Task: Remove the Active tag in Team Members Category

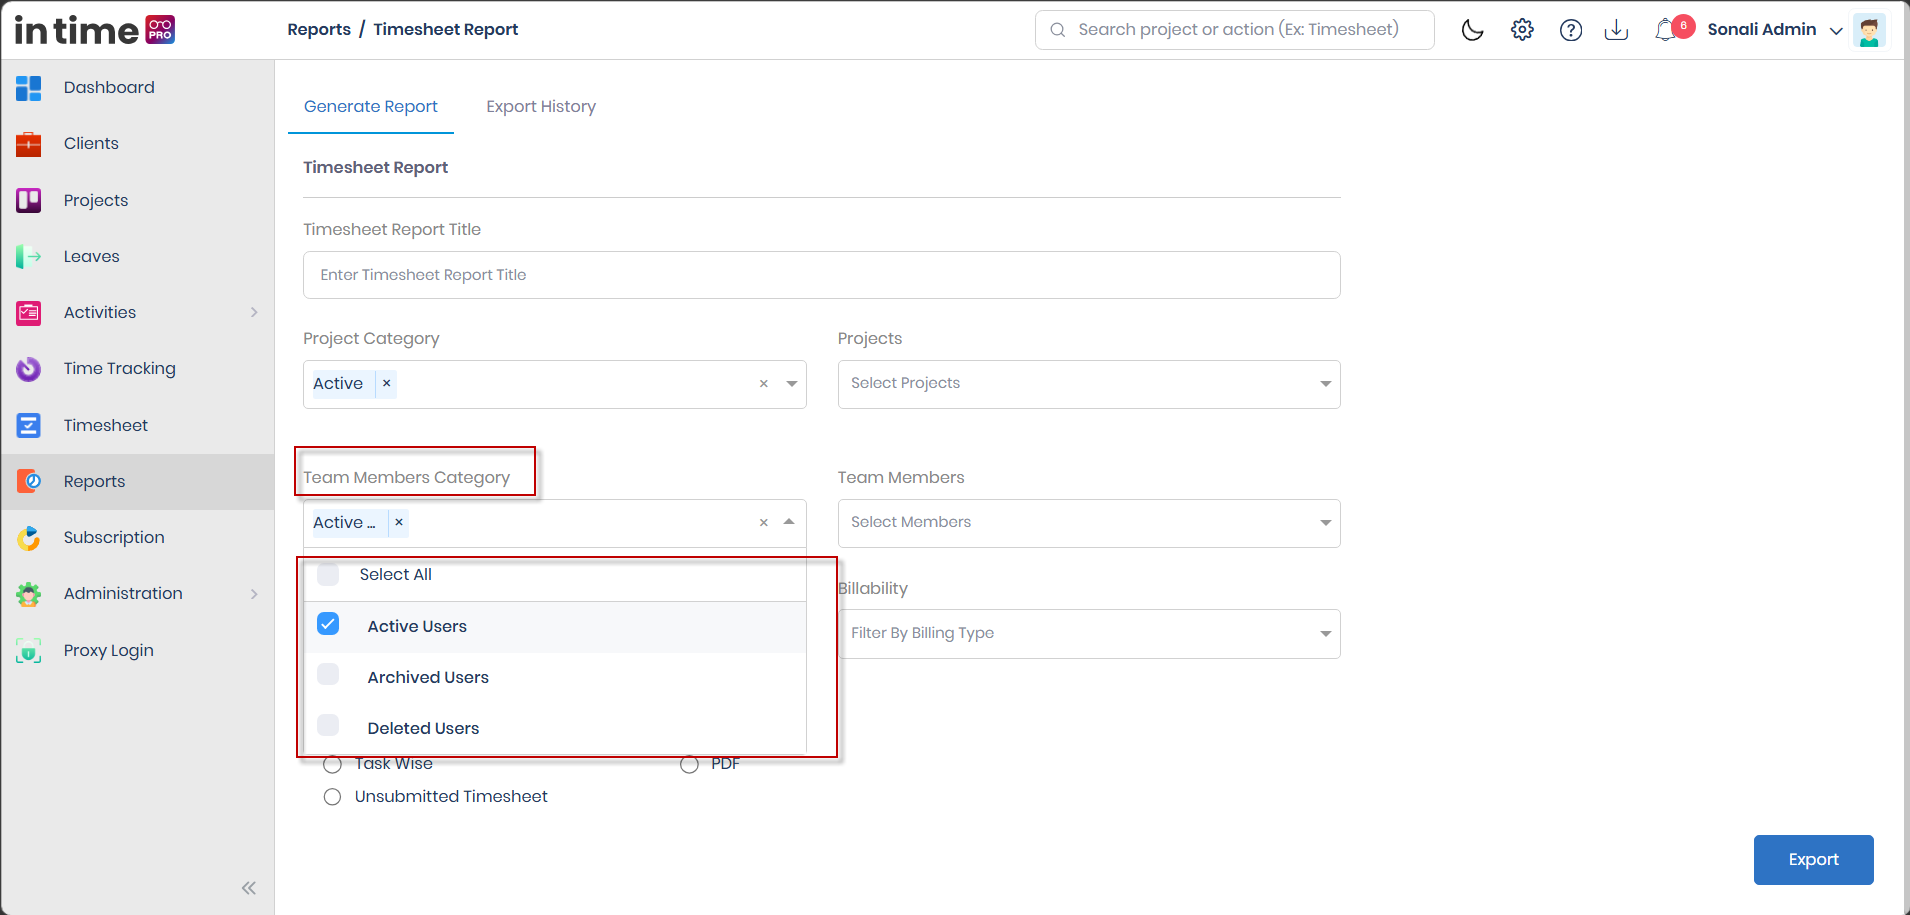Action: (x=399, y=523)
